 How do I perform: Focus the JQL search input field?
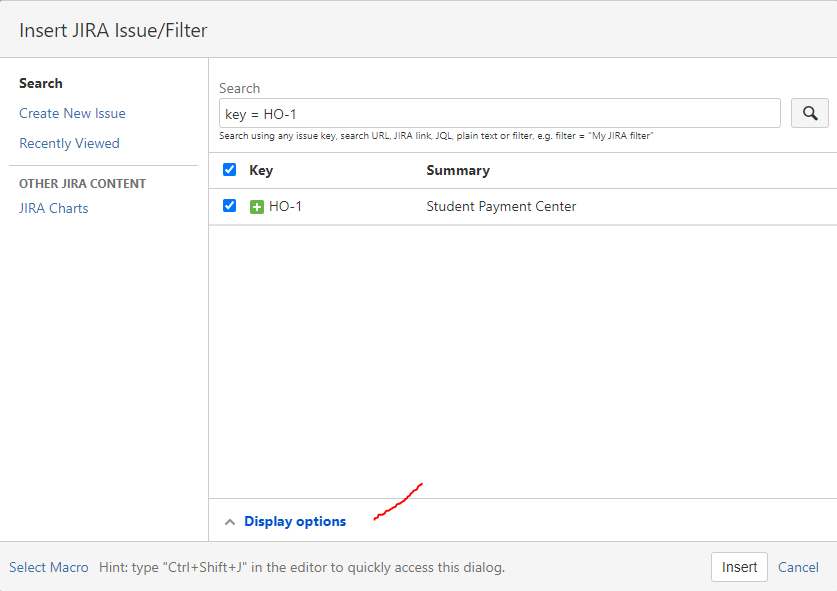tap(500, 113)
